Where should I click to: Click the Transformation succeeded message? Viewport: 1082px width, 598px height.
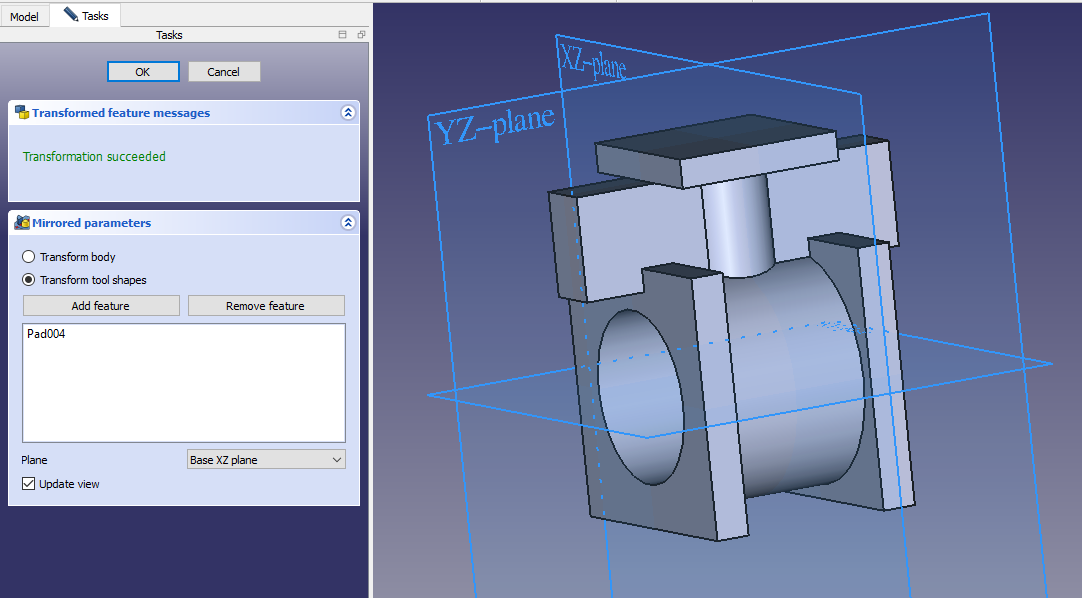point(94,157)
